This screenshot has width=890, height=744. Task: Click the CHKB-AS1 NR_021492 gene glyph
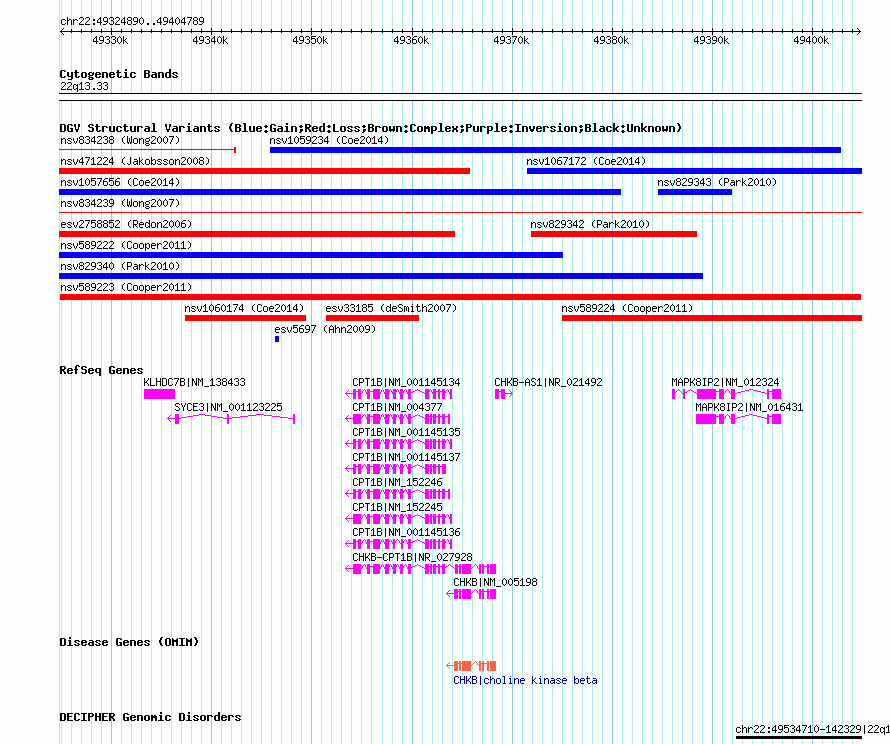click(x=503, y=394)
